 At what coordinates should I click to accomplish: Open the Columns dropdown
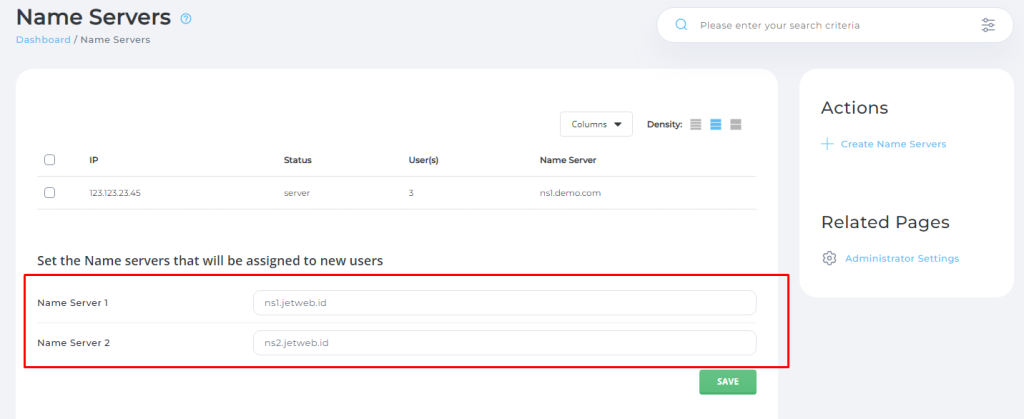[596, 124]
